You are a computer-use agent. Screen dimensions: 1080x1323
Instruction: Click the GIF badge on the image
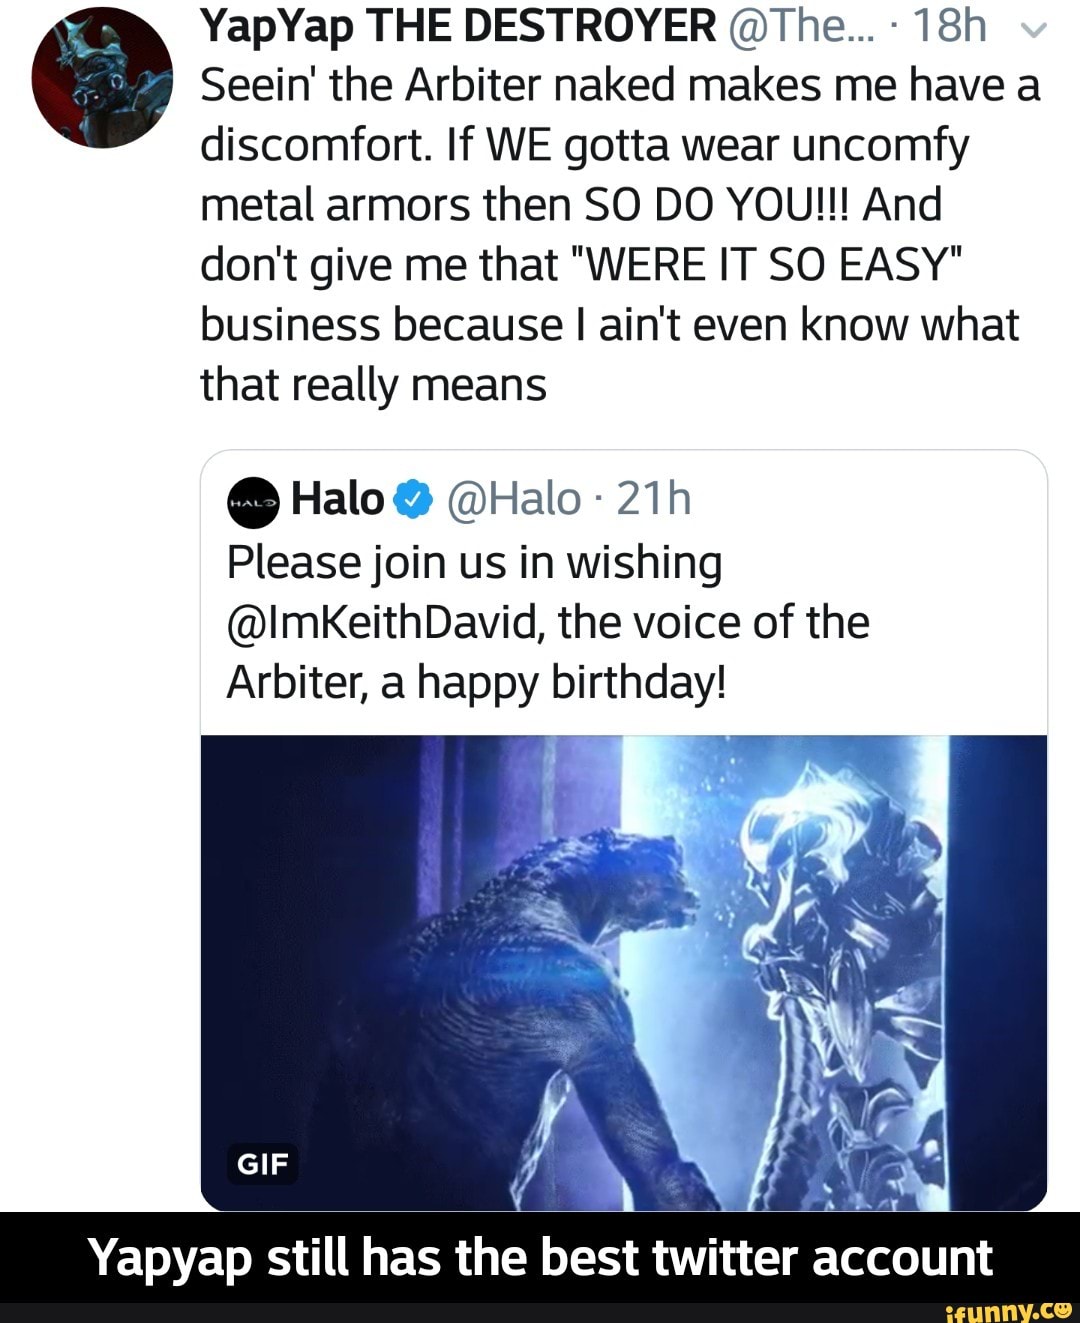[263, 1163]
